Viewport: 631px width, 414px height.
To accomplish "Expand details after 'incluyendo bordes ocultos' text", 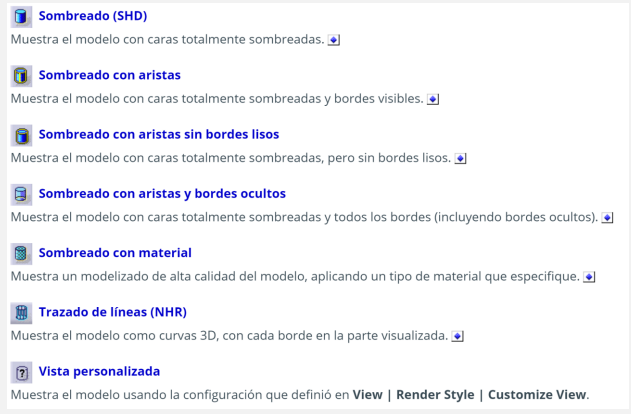I will click(x=606, y=217).
